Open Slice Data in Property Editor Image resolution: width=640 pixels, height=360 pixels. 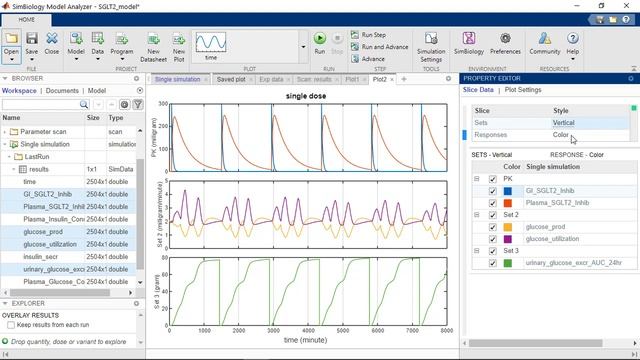click(478, 90)
